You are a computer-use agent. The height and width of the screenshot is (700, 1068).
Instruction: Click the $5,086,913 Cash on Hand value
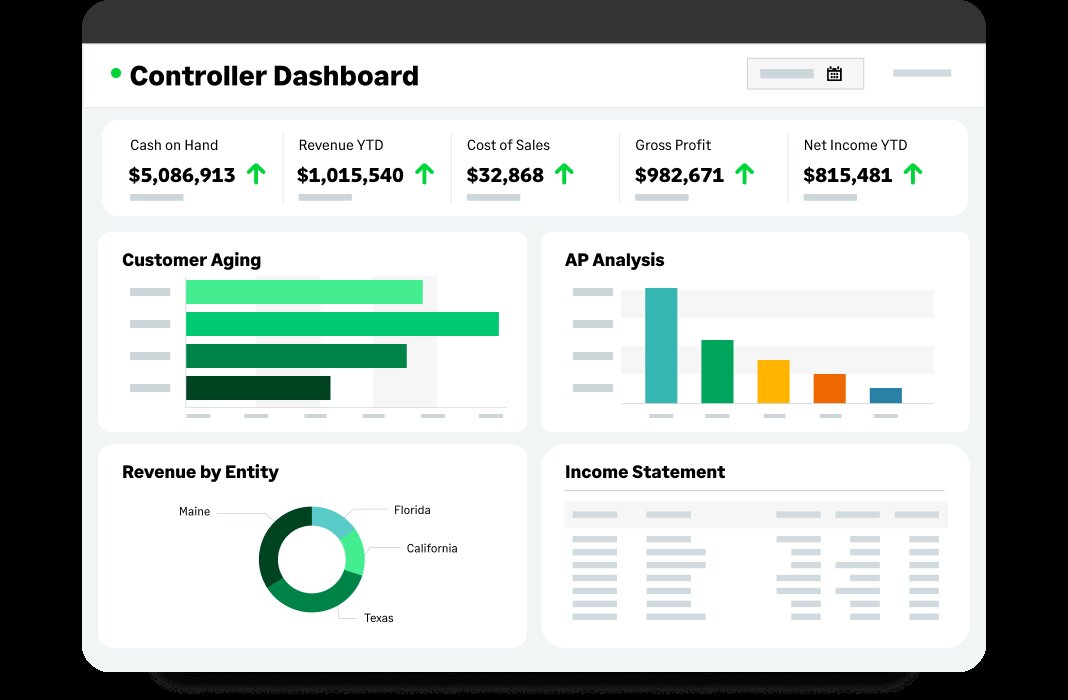[x=182, y=175]
